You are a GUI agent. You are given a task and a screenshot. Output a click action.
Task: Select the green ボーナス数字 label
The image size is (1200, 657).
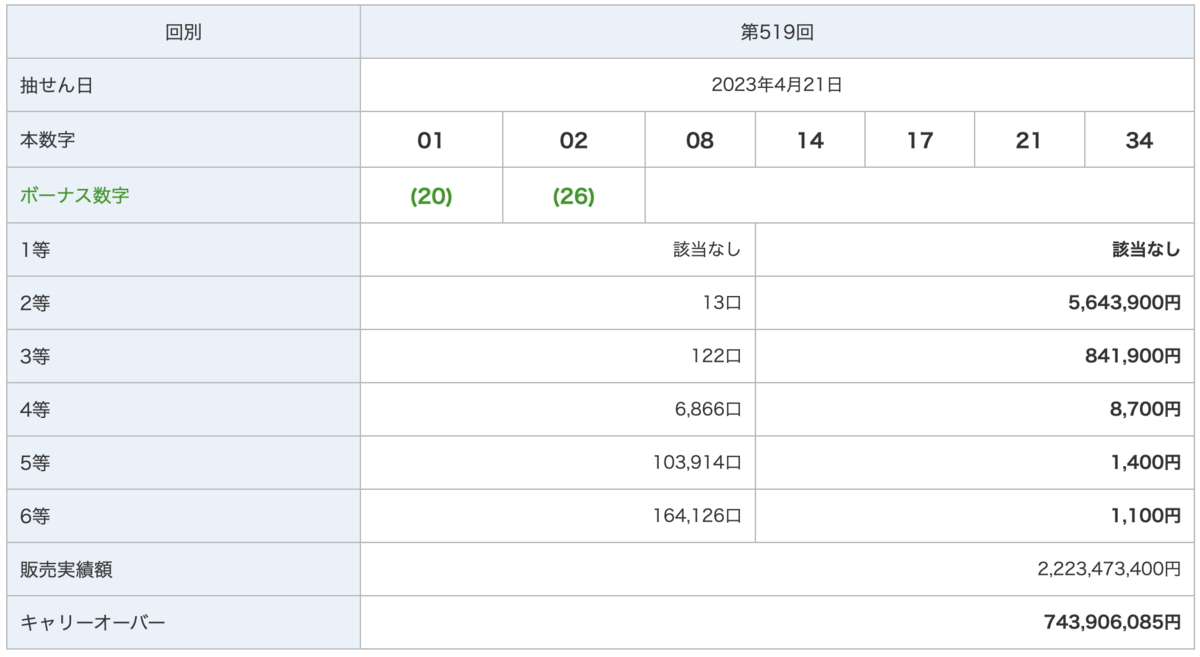click(x=75, y=196)
